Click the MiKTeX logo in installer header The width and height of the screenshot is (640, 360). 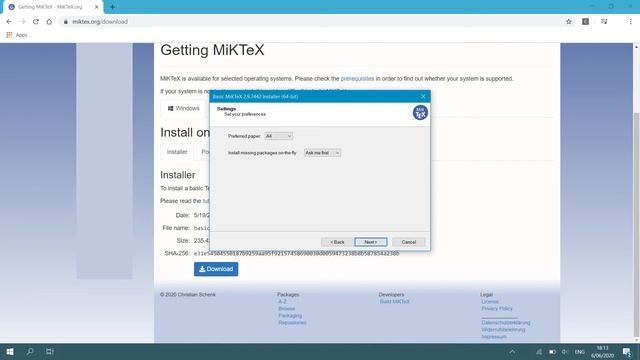click(420, 113)
